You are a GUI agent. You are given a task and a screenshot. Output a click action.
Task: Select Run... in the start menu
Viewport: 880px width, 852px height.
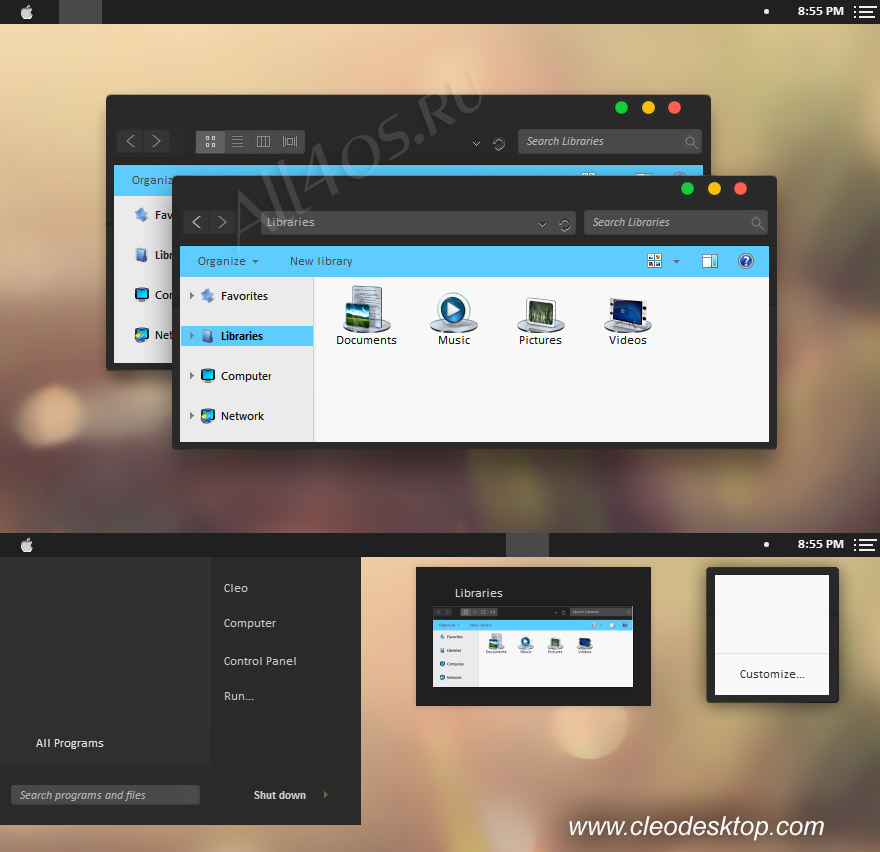[239, 696]
